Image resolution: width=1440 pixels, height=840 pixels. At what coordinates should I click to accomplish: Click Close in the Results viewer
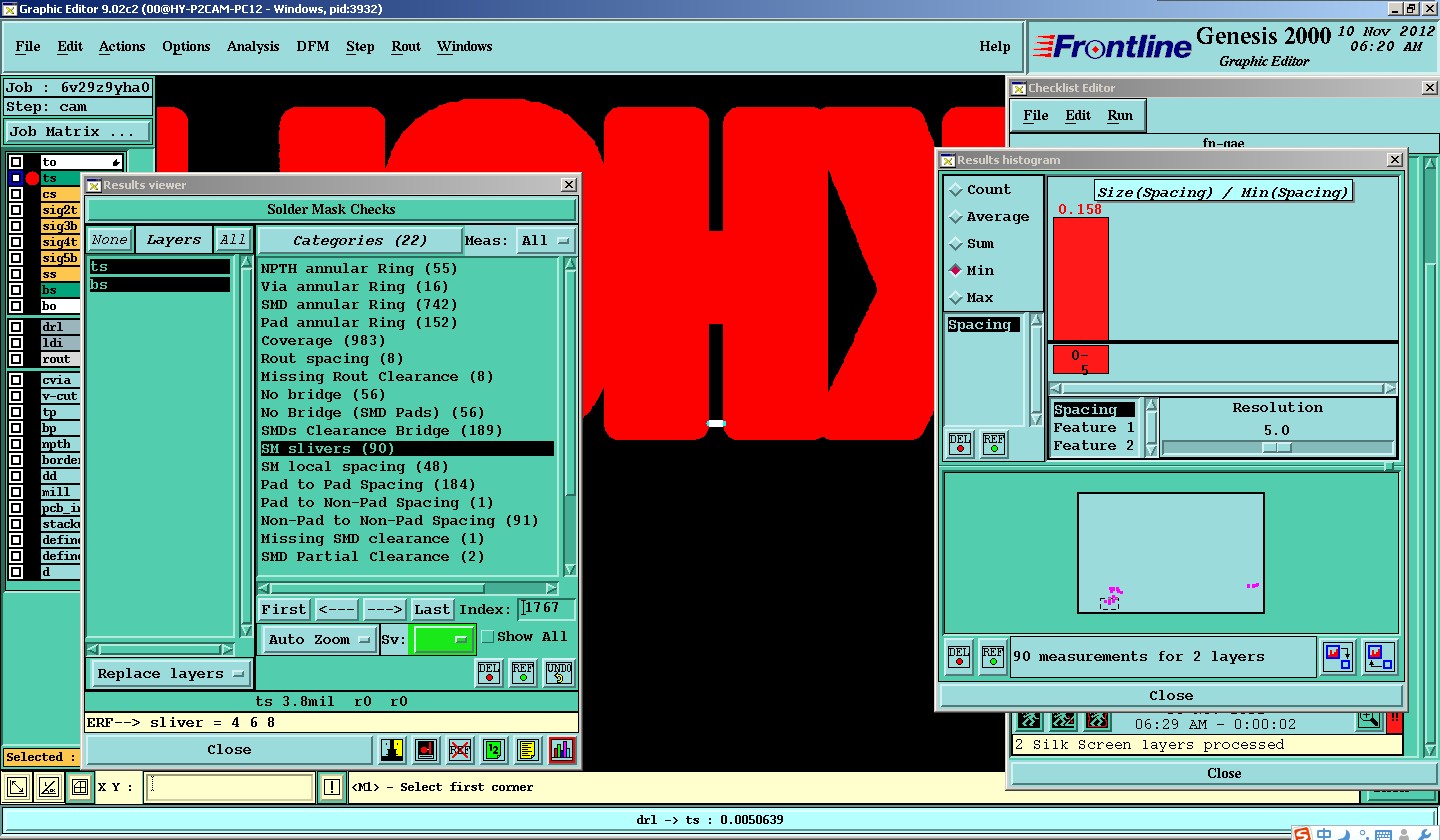[229, 749]
